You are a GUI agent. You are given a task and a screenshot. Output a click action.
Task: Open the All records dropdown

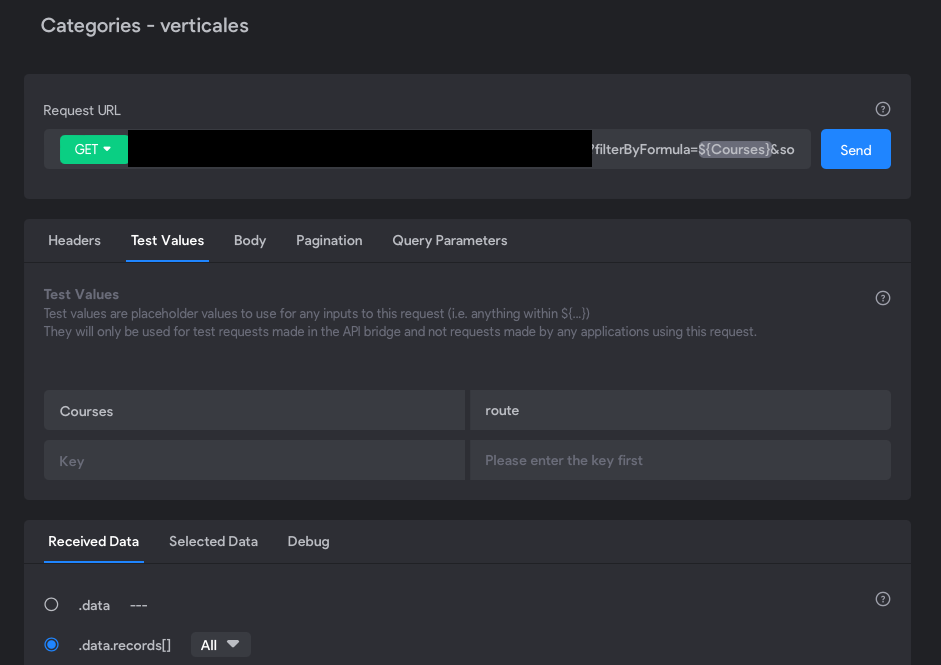220,645
